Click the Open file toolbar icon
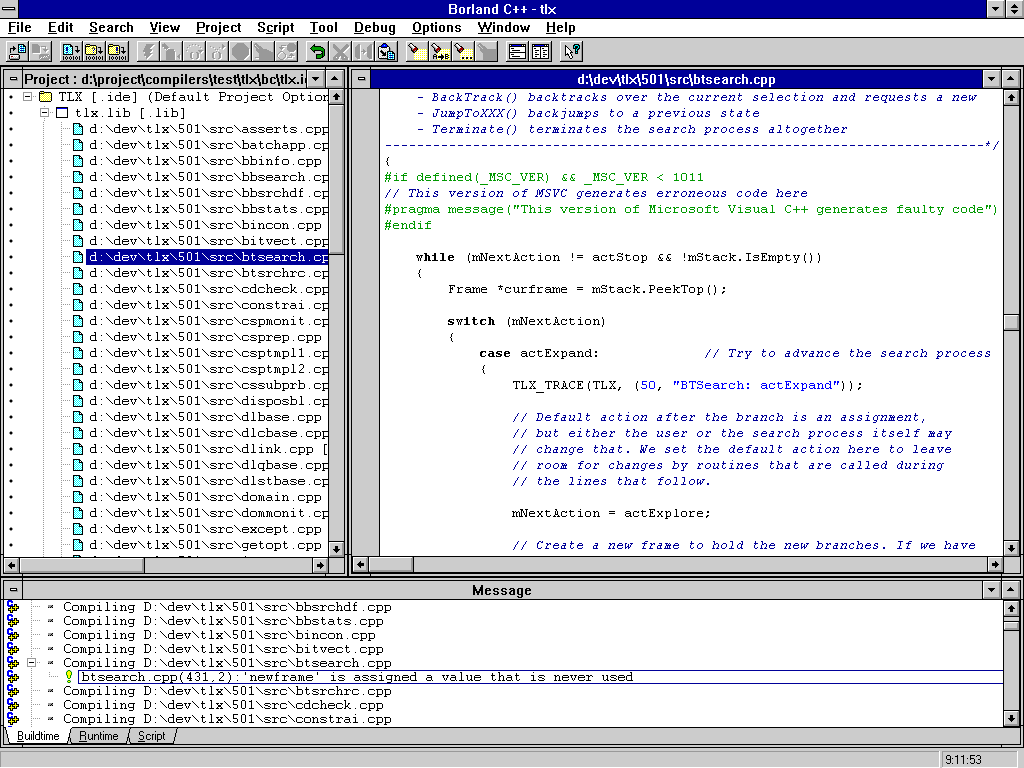1024x768 pixels. 18,52
